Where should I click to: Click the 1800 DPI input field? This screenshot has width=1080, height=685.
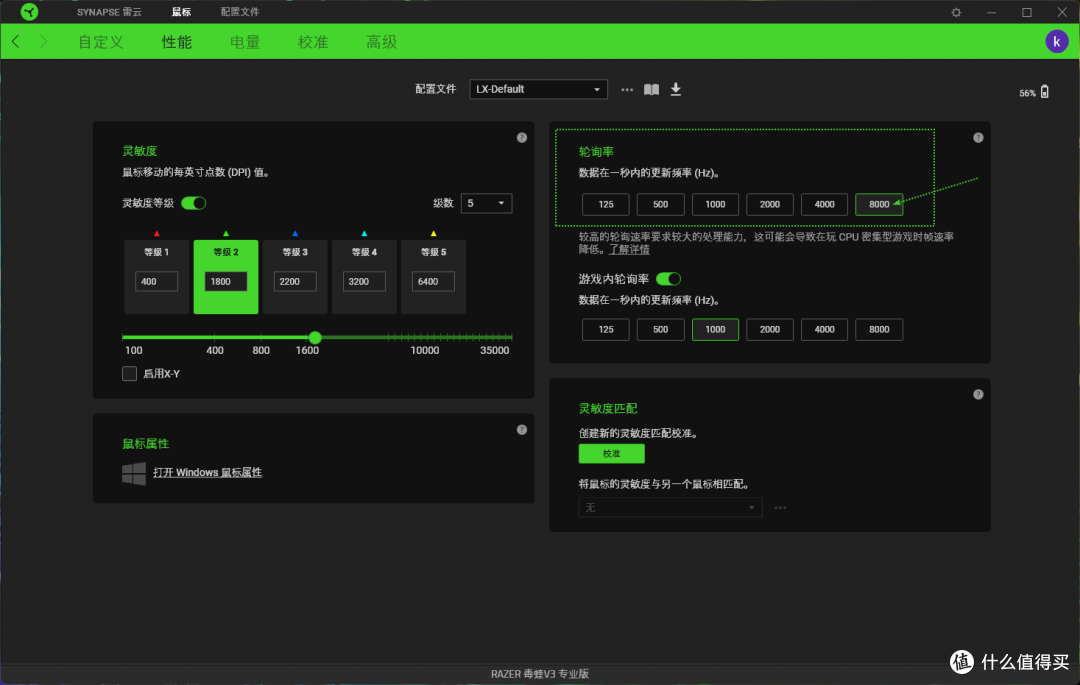click(226, 282)
